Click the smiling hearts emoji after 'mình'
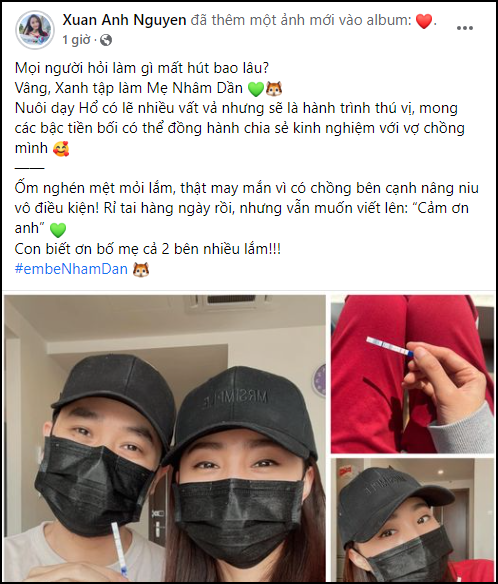The width and height of the screenshot is (498, 584). (61, 149)
